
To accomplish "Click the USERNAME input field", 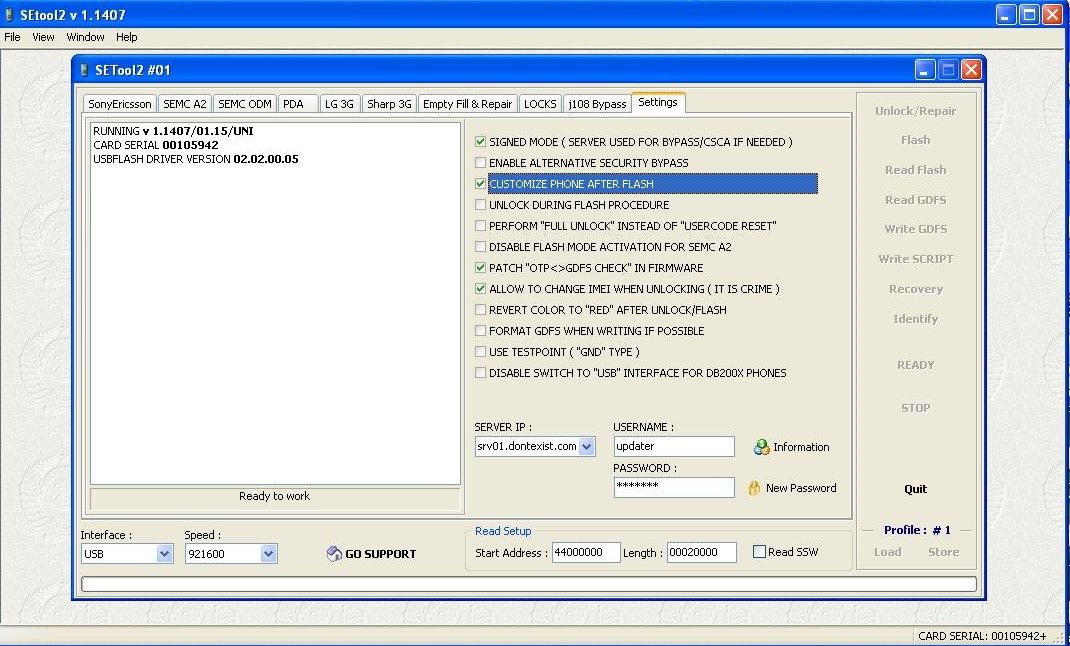I will pyautogui.click(x=674, y=447).
